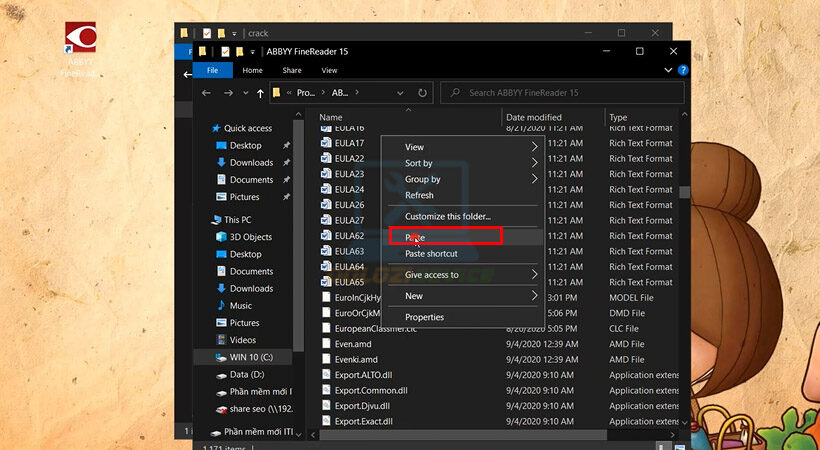Click the properties checkmark in quick access toolbar
The image size is (820, 450).
[226, 52]
